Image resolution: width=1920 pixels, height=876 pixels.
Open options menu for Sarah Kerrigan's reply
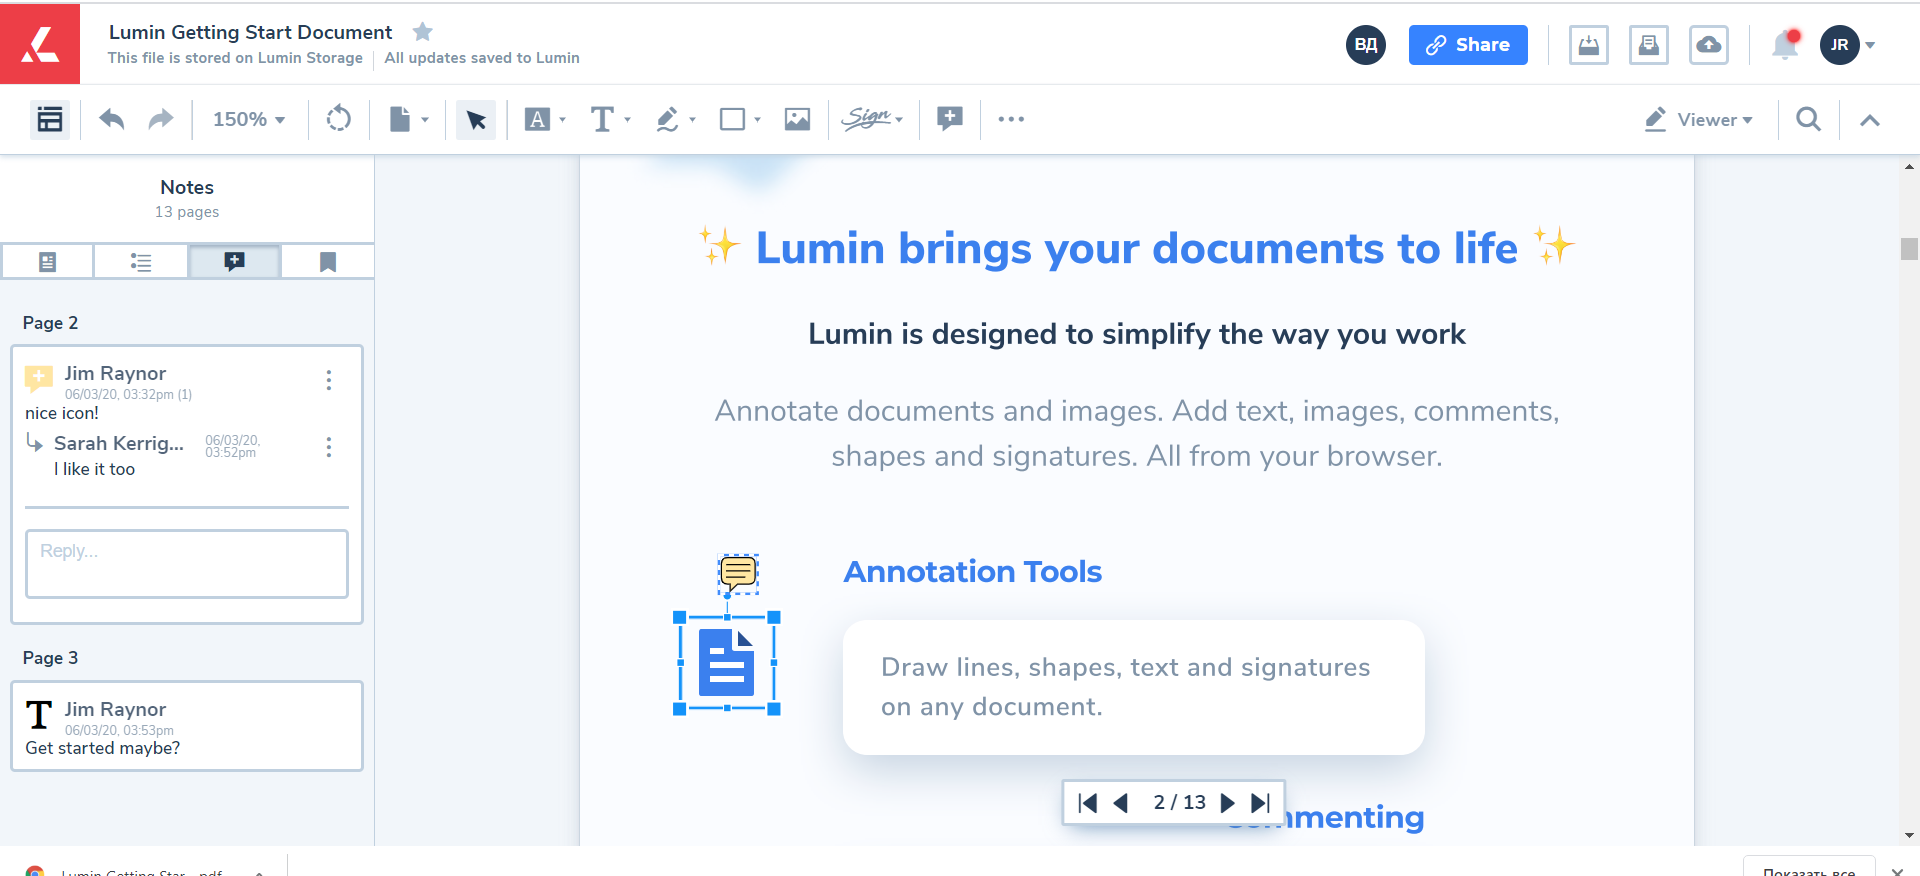329,447
